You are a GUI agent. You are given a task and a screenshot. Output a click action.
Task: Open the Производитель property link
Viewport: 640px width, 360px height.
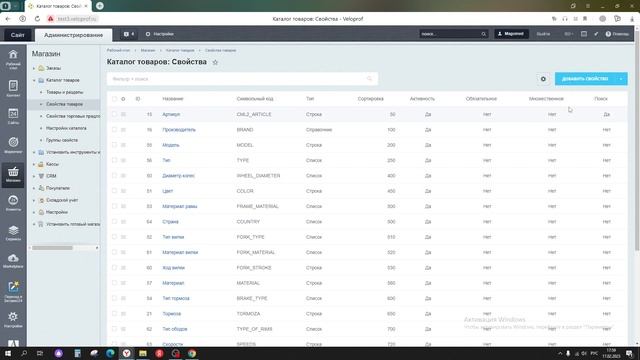tap(179, 130)
